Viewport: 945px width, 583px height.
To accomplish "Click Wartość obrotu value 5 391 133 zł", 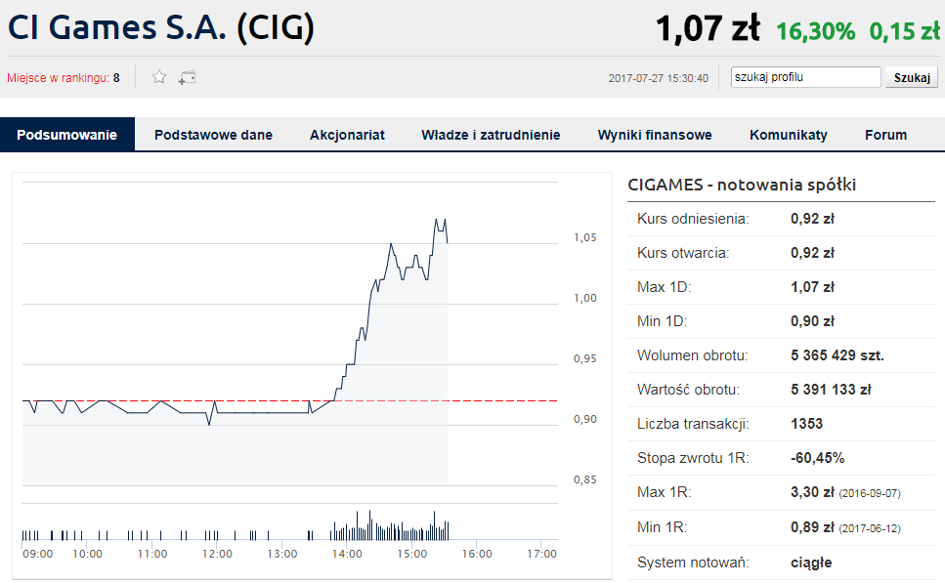I will (831, 389).
